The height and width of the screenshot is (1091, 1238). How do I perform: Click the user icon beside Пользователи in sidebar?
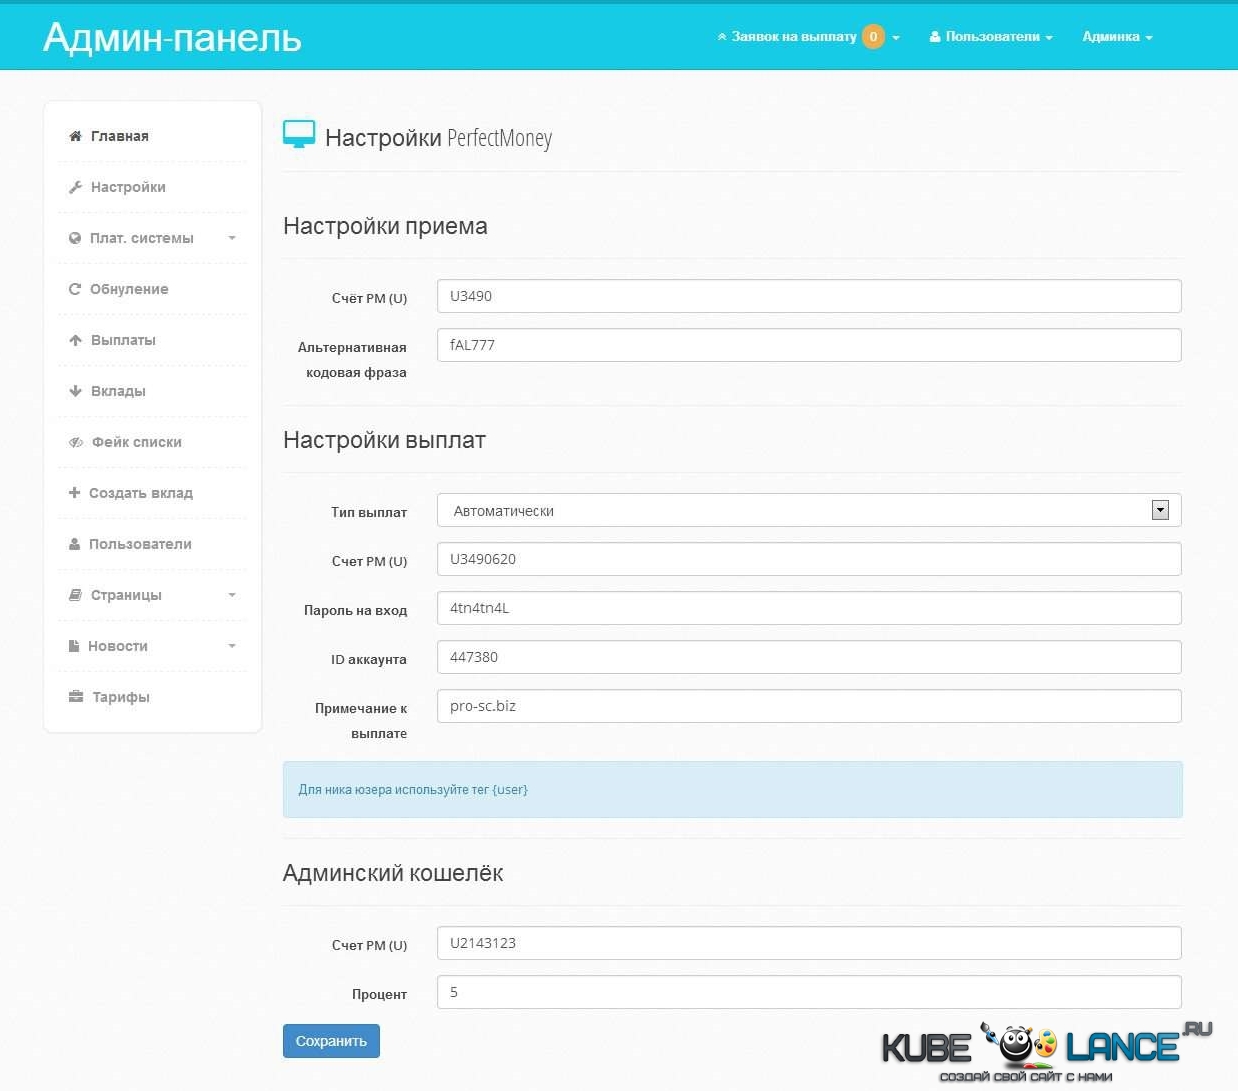pos(74,544)
